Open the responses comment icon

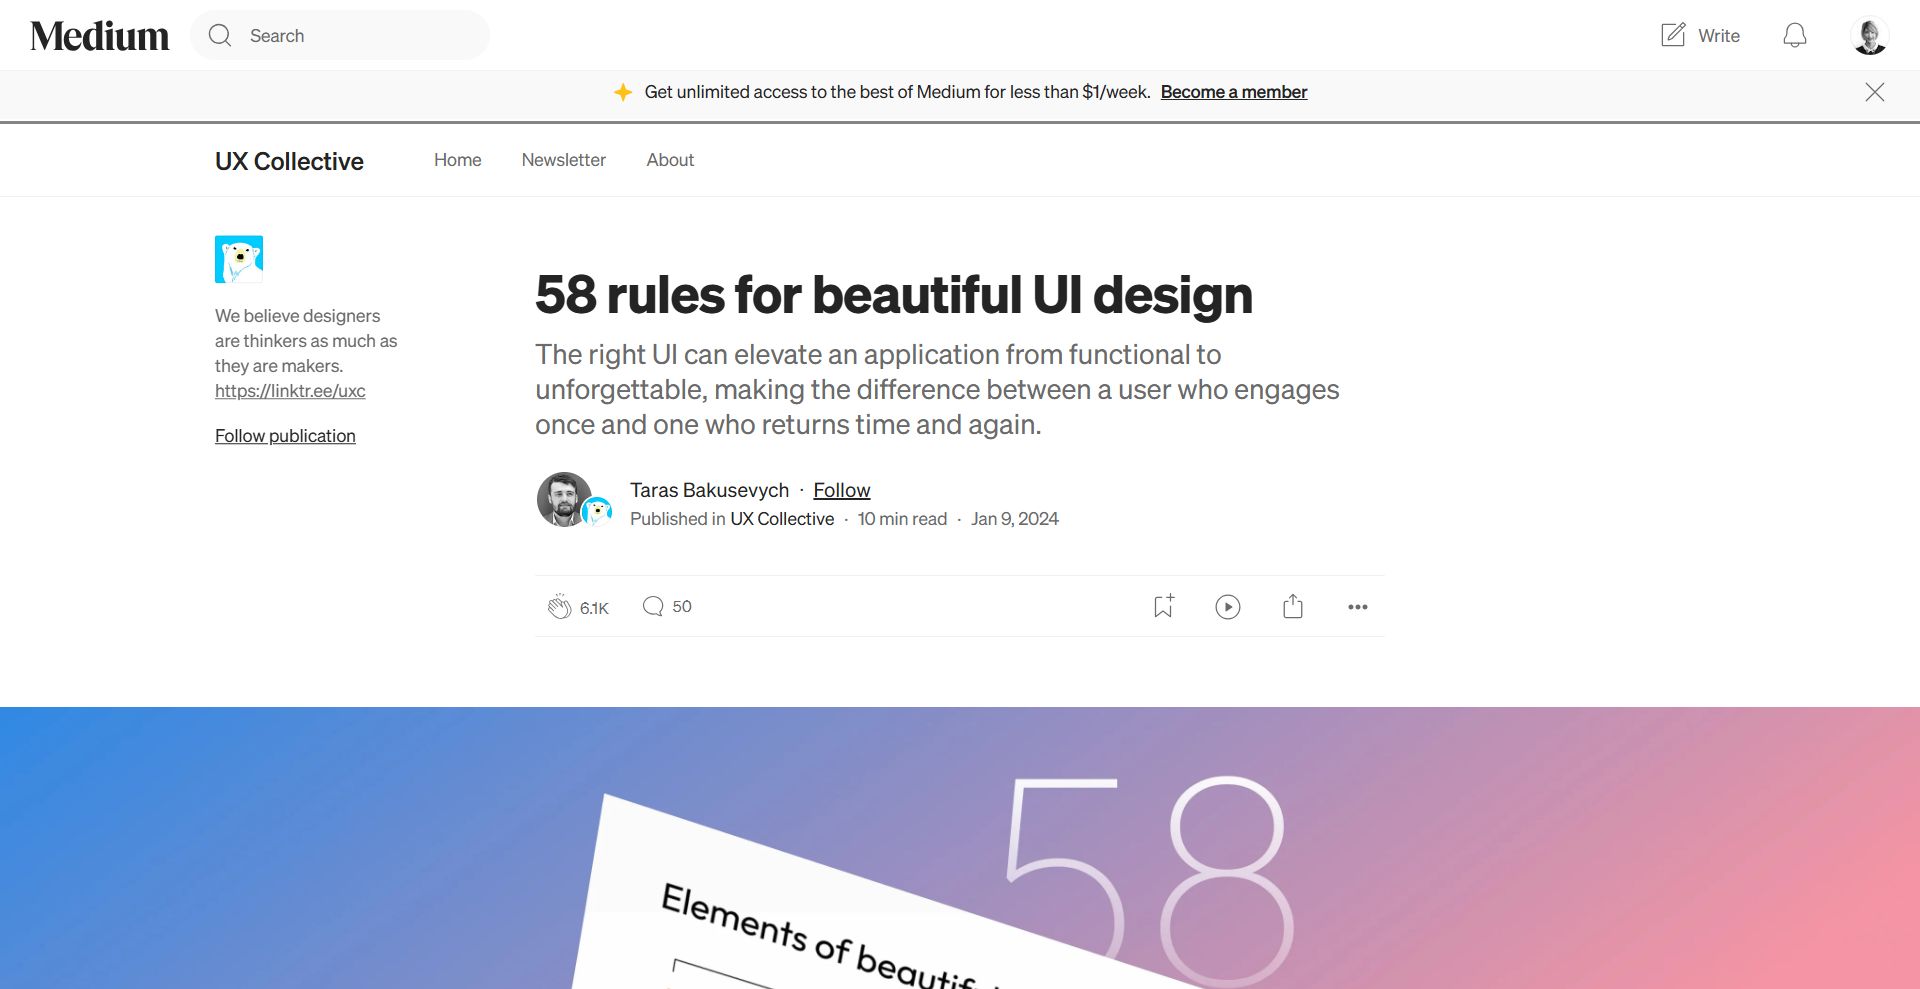click(x=653, y=606)
